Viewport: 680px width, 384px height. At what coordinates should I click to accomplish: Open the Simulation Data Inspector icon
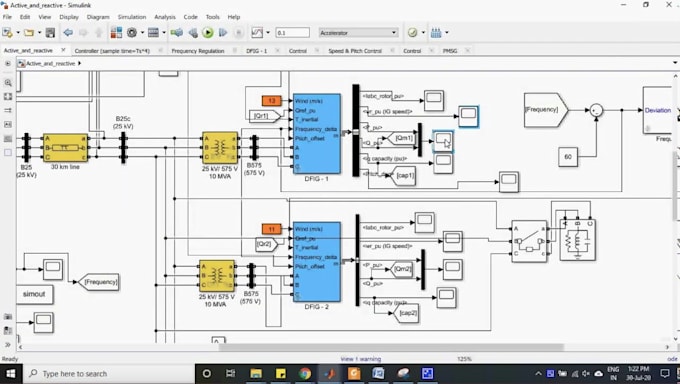[257, 33]
